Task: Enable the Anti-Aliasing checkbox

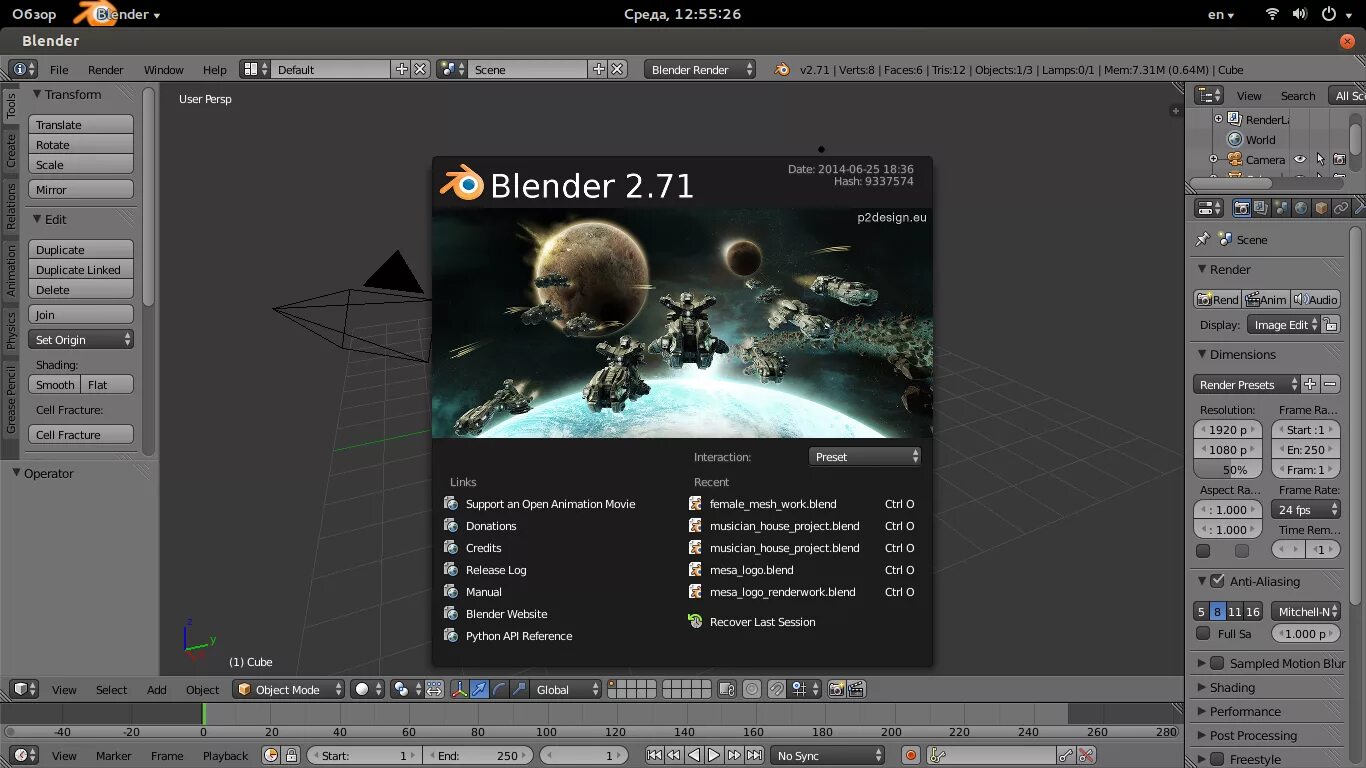Action: 1217,581
